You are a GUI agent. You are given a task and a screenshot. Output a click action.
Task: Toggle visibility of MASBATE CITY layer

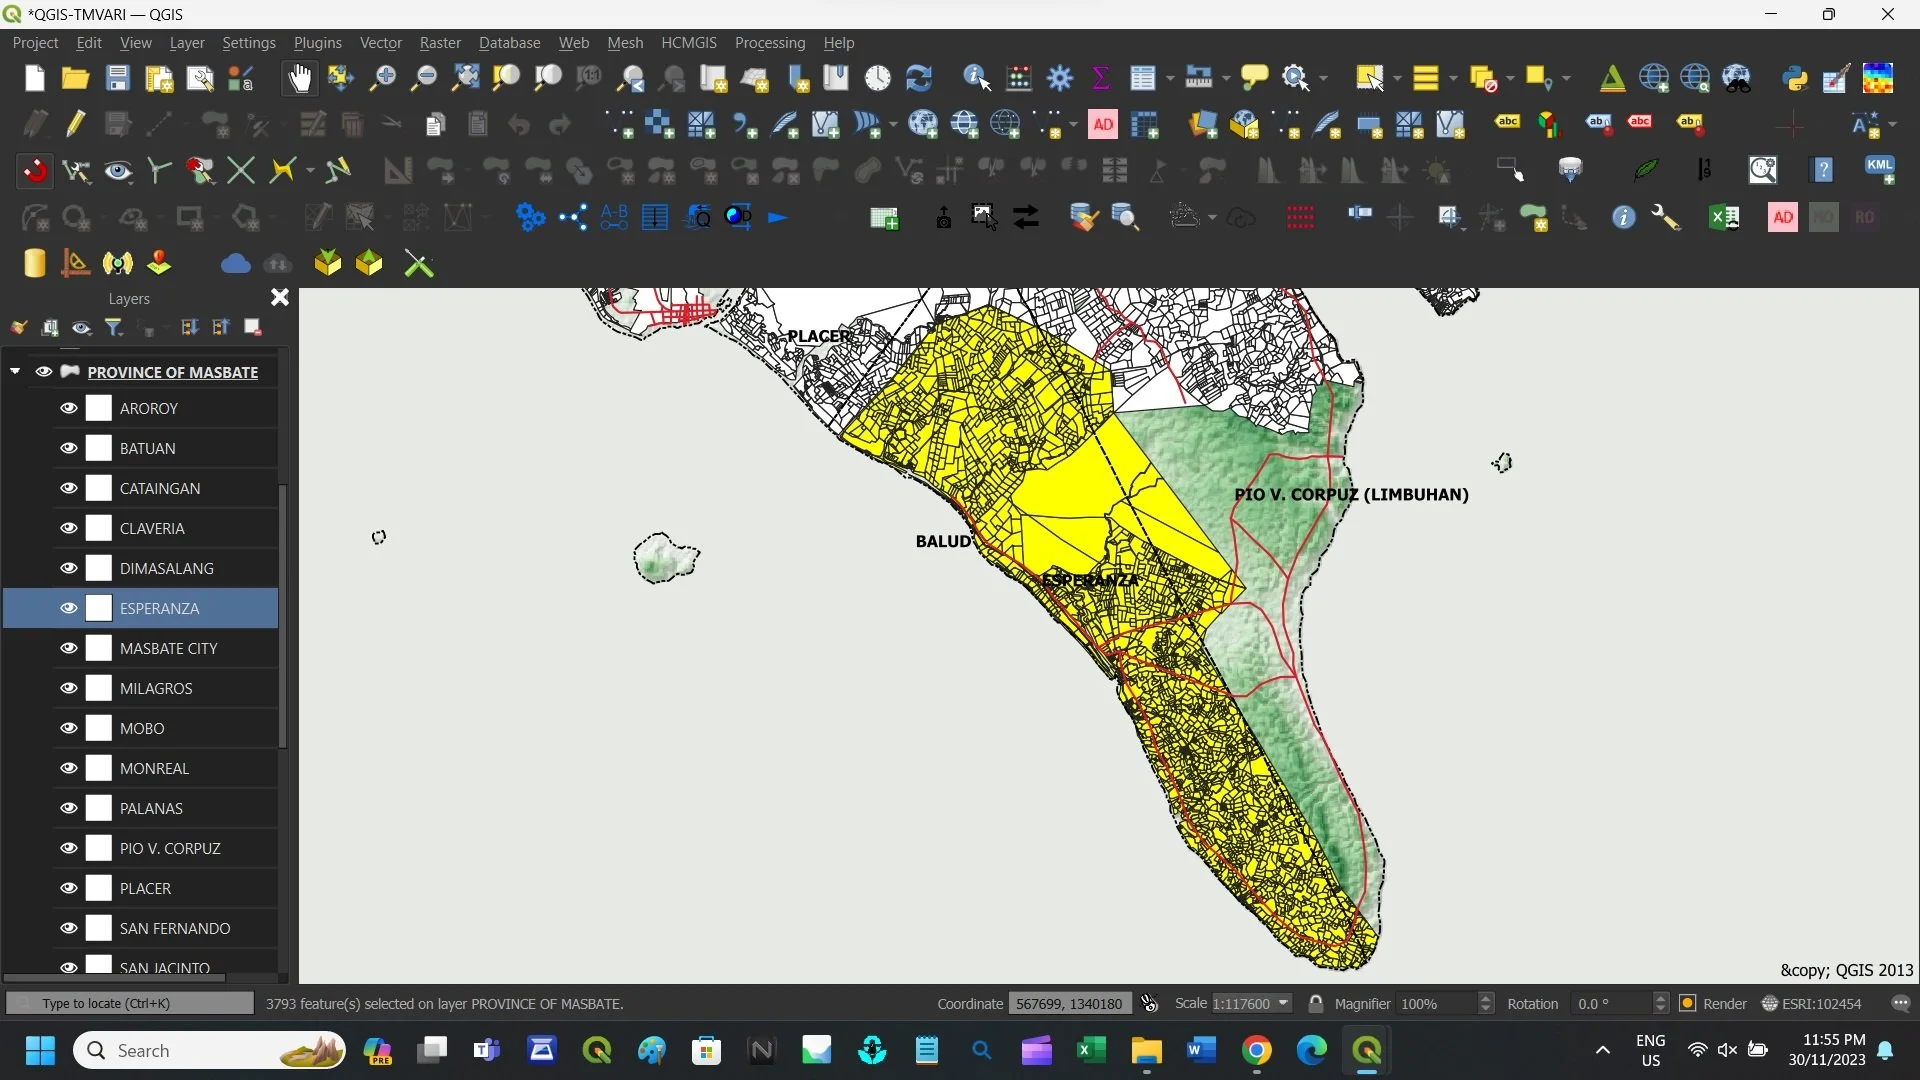point(68,648)
